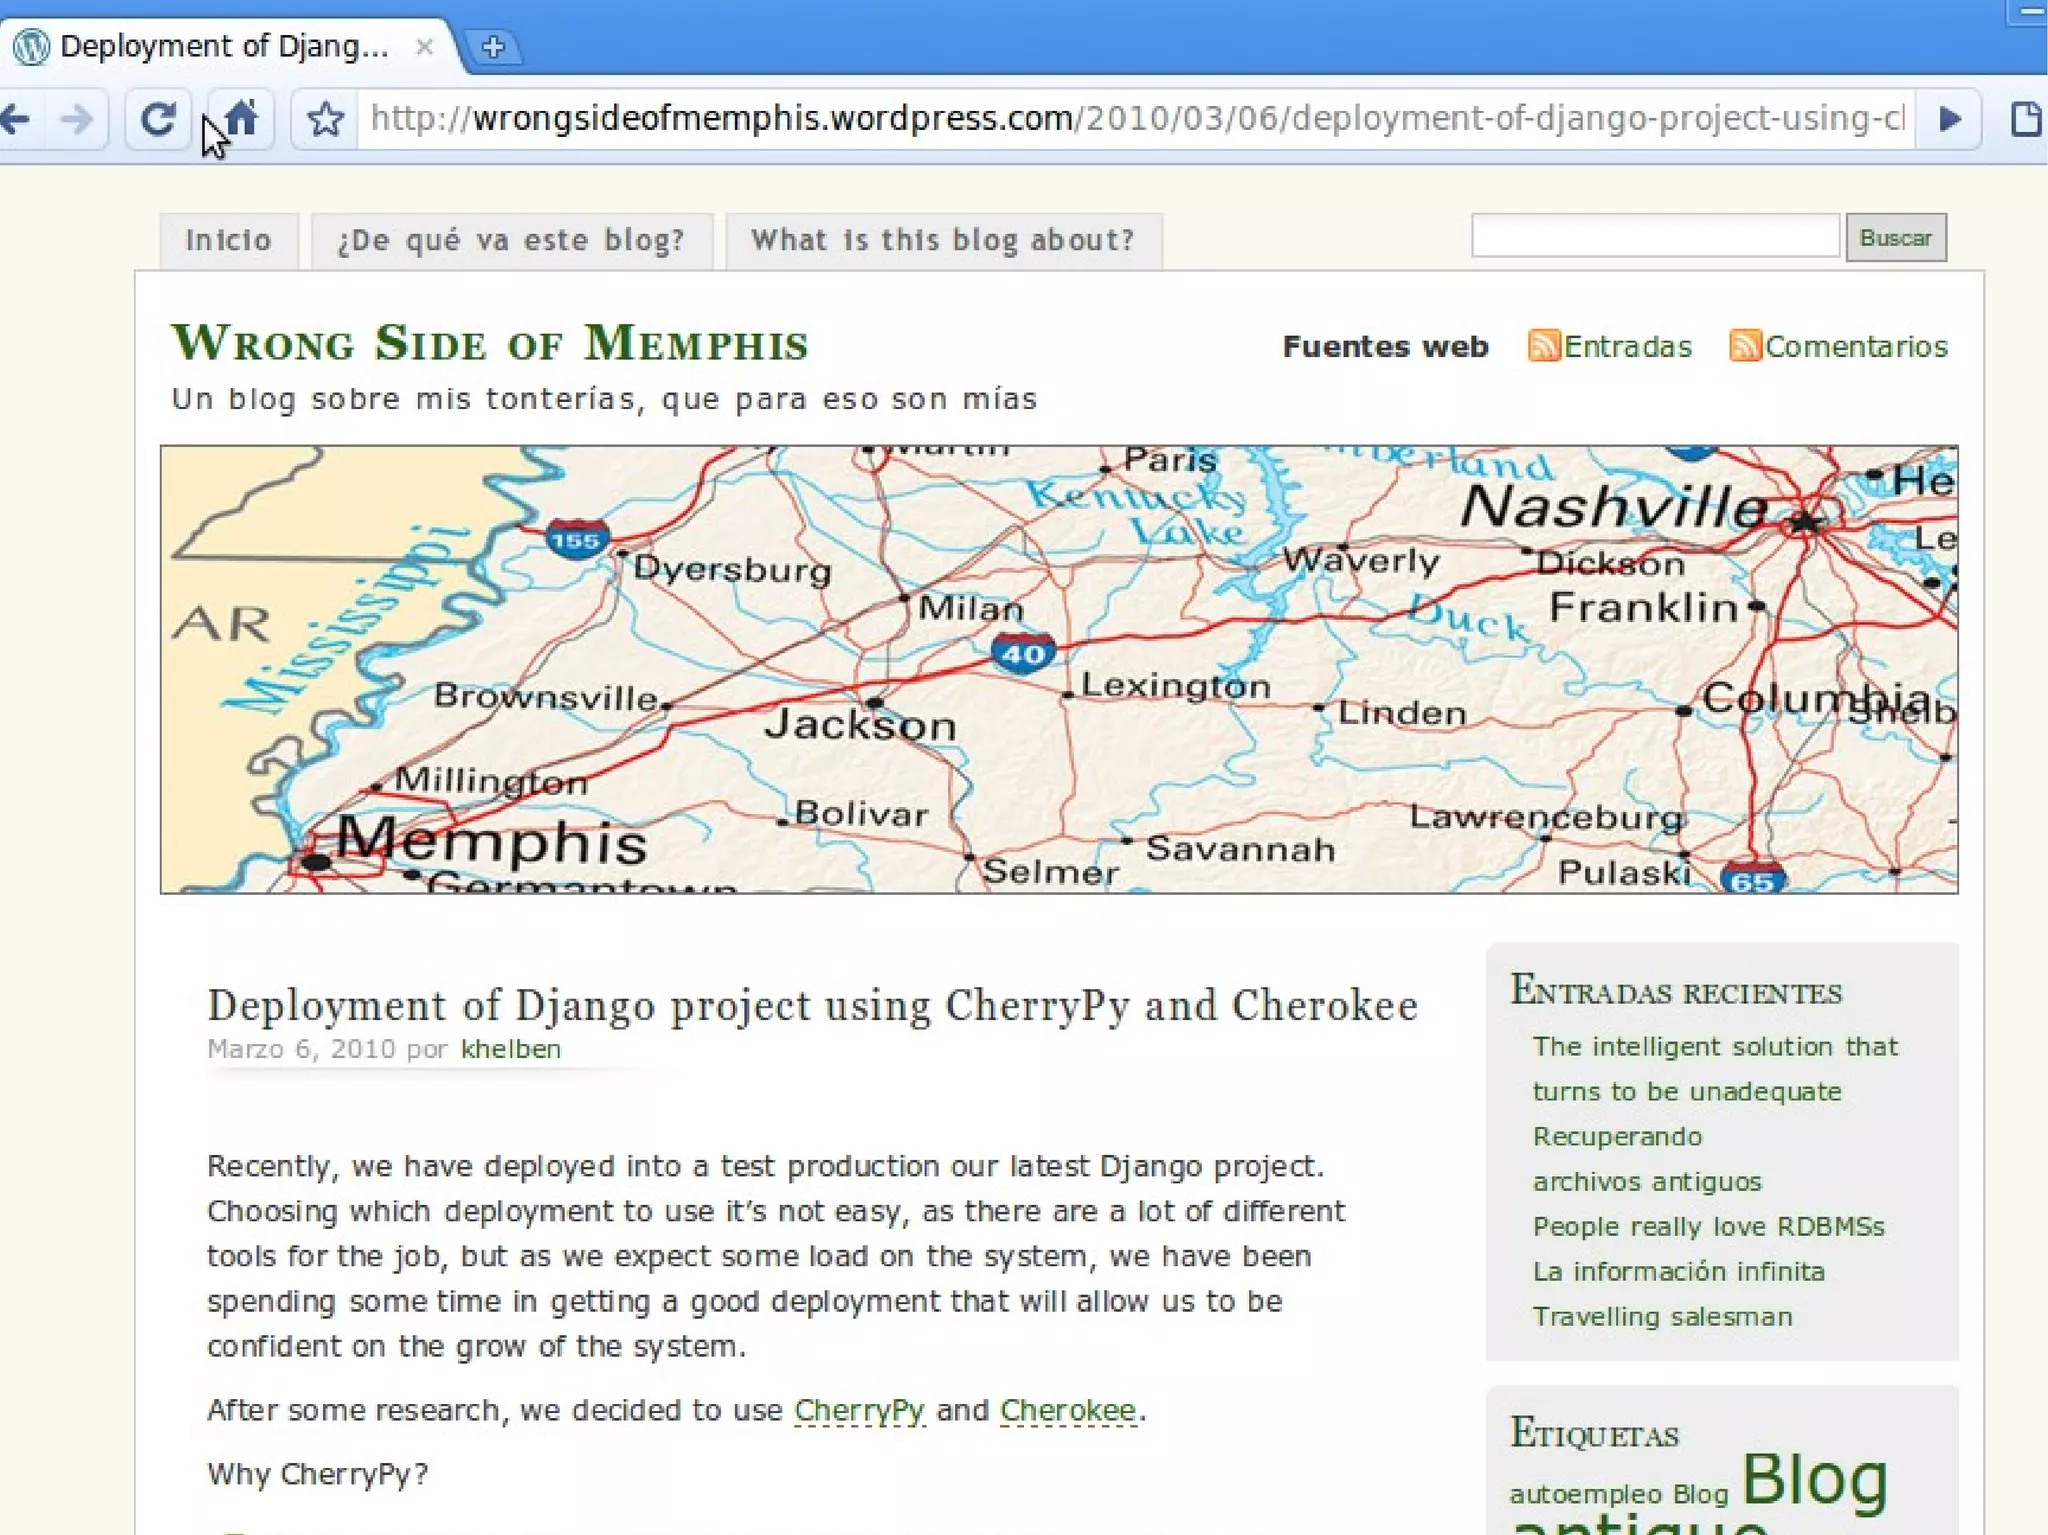Click the Tennessee map header image
This screenshot has width=2048, height=1535.
coord(1058,669)
